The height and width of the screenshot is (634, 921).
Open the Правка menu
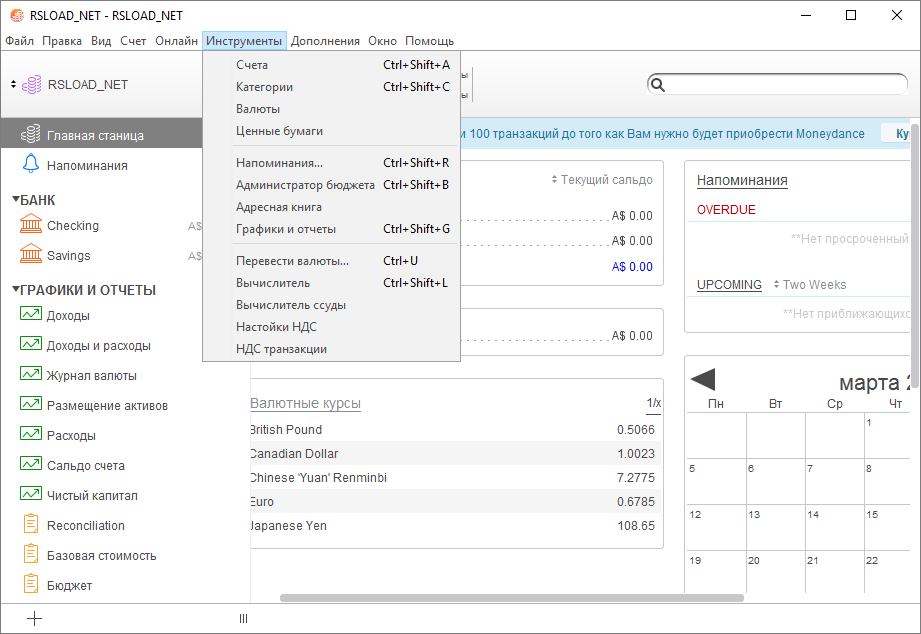coord(62,41)
